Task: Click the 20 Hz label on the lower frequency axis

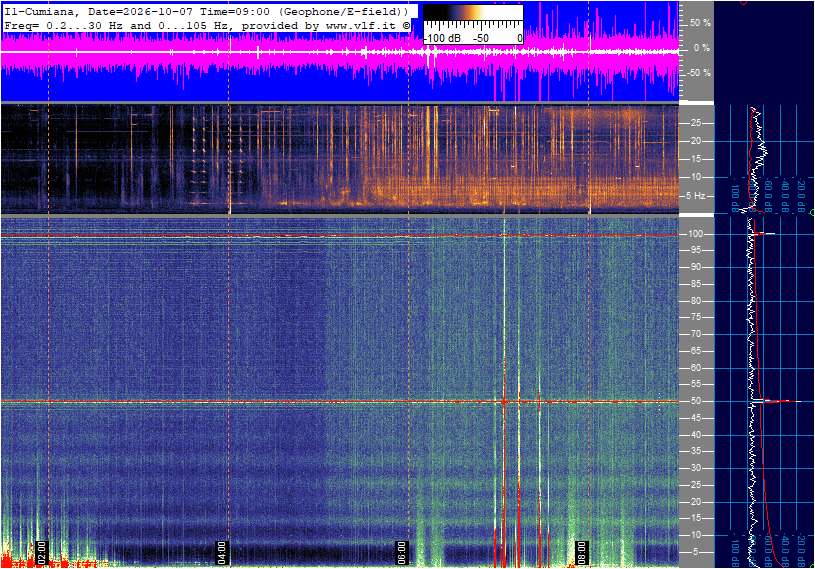Action: (695, 502)
